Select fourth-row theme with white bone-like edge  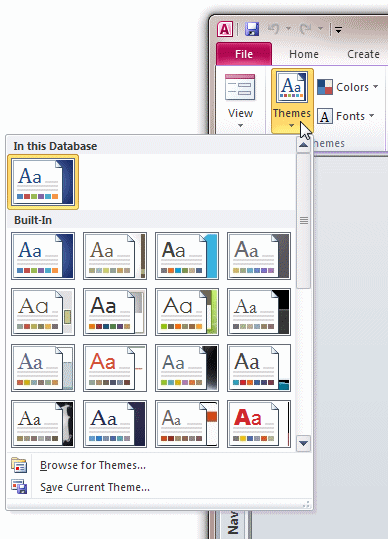tap(43, 424)
